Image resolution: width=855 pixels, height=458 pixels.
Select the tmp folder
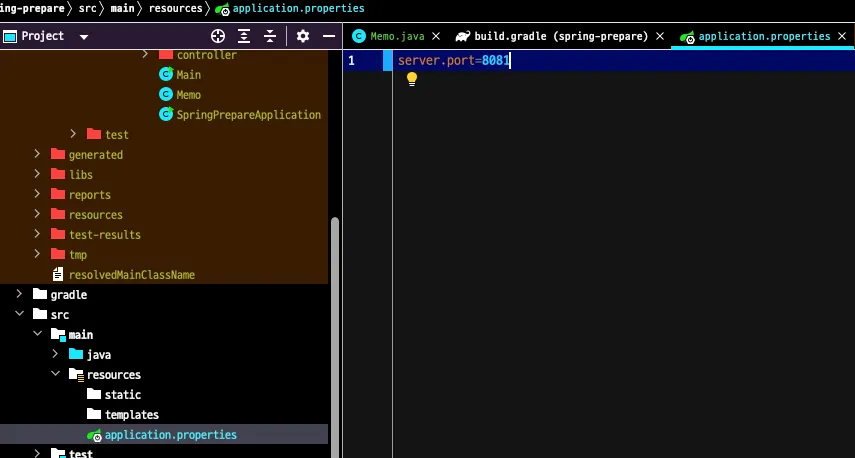78,255
